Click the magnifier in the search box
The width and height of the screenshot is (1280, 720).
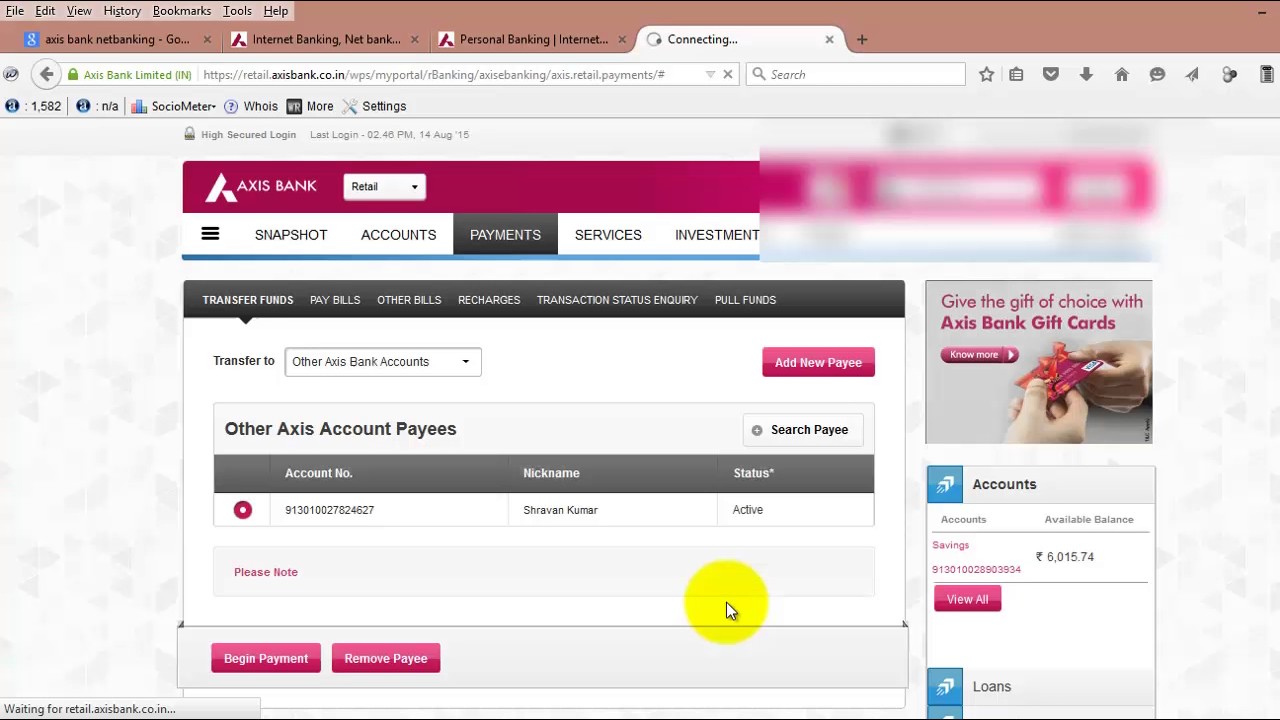[759, 74]
